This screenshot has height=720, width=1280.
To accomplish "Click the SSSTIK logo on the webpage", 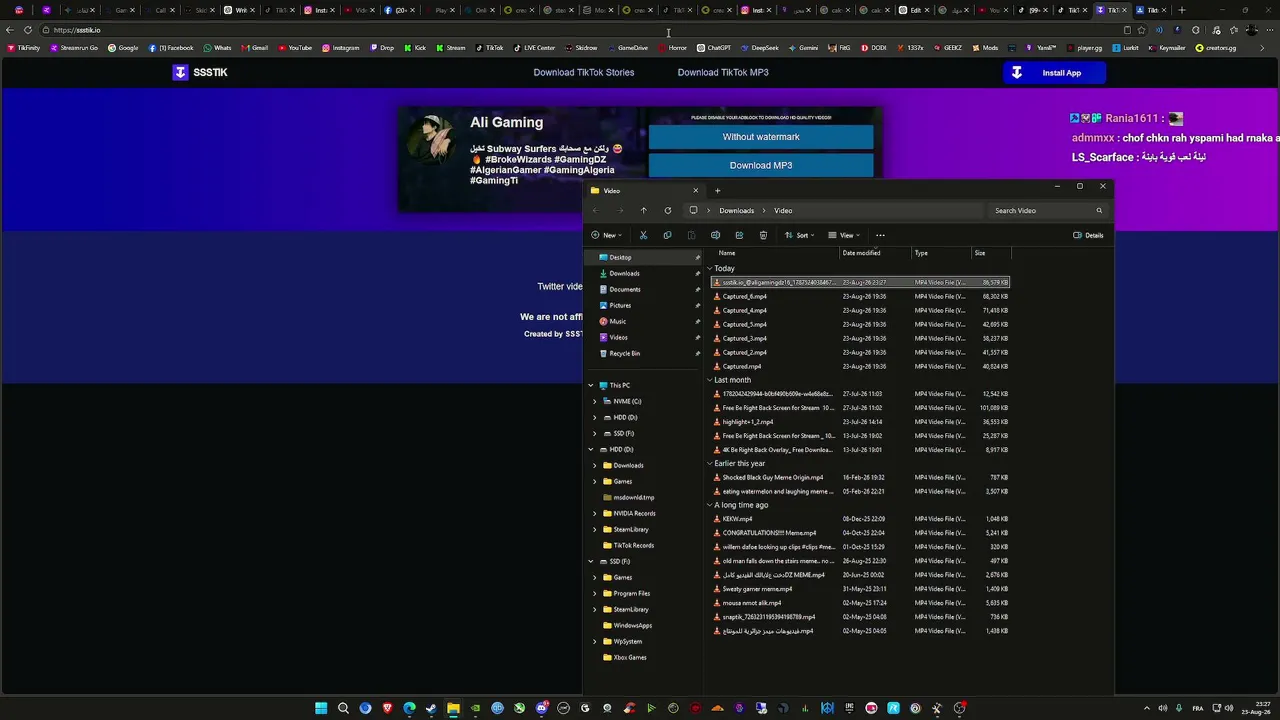I will pyautogui.click(x=200, y=72).
